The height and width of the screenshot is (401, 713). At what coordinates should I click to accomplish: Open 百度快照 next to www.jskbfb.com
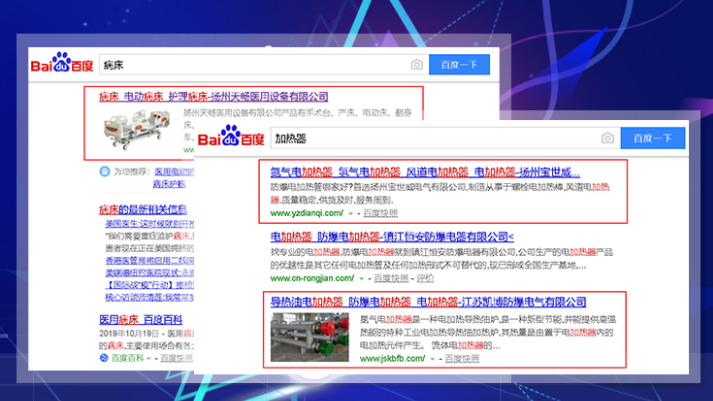click(462, 358)
